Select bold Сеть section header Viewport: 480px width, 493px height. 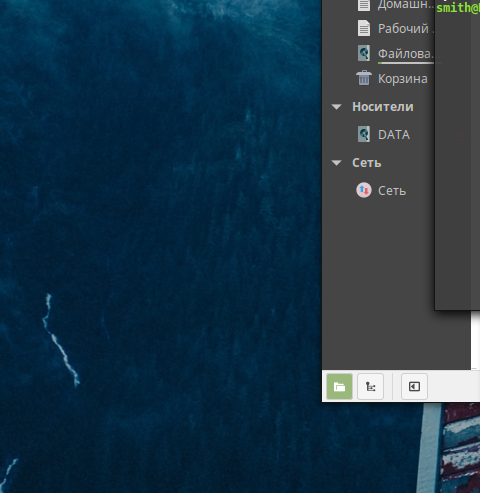(x=367, y=163)
